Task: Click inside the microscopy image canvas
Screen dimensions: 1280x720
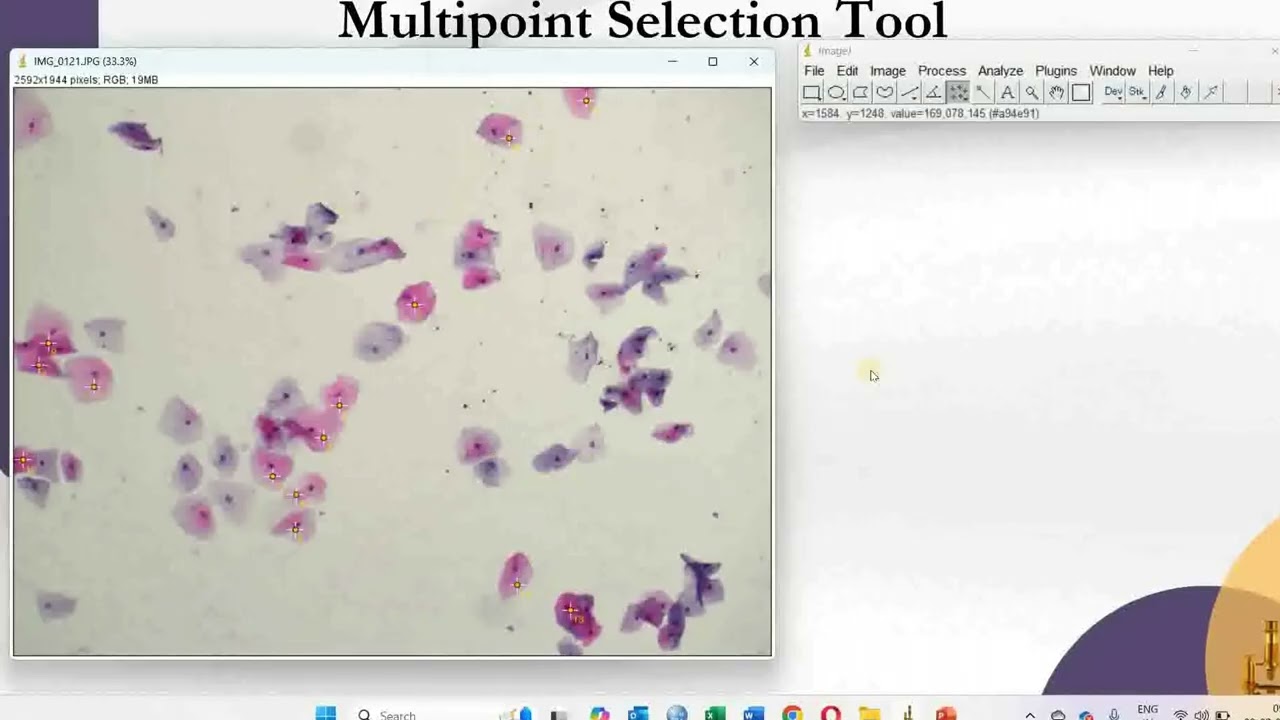Action: tap(392, 371)
